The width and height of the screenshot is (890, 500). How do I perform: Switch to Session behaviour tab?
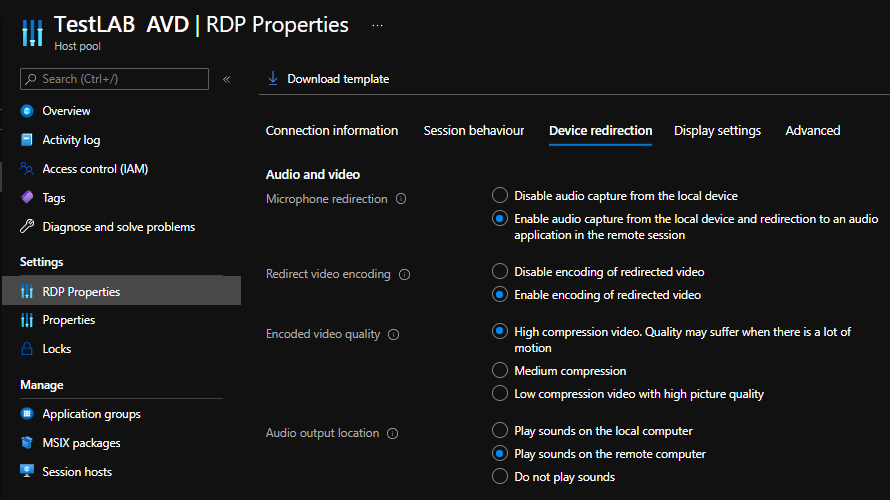[x=474, y=131]
